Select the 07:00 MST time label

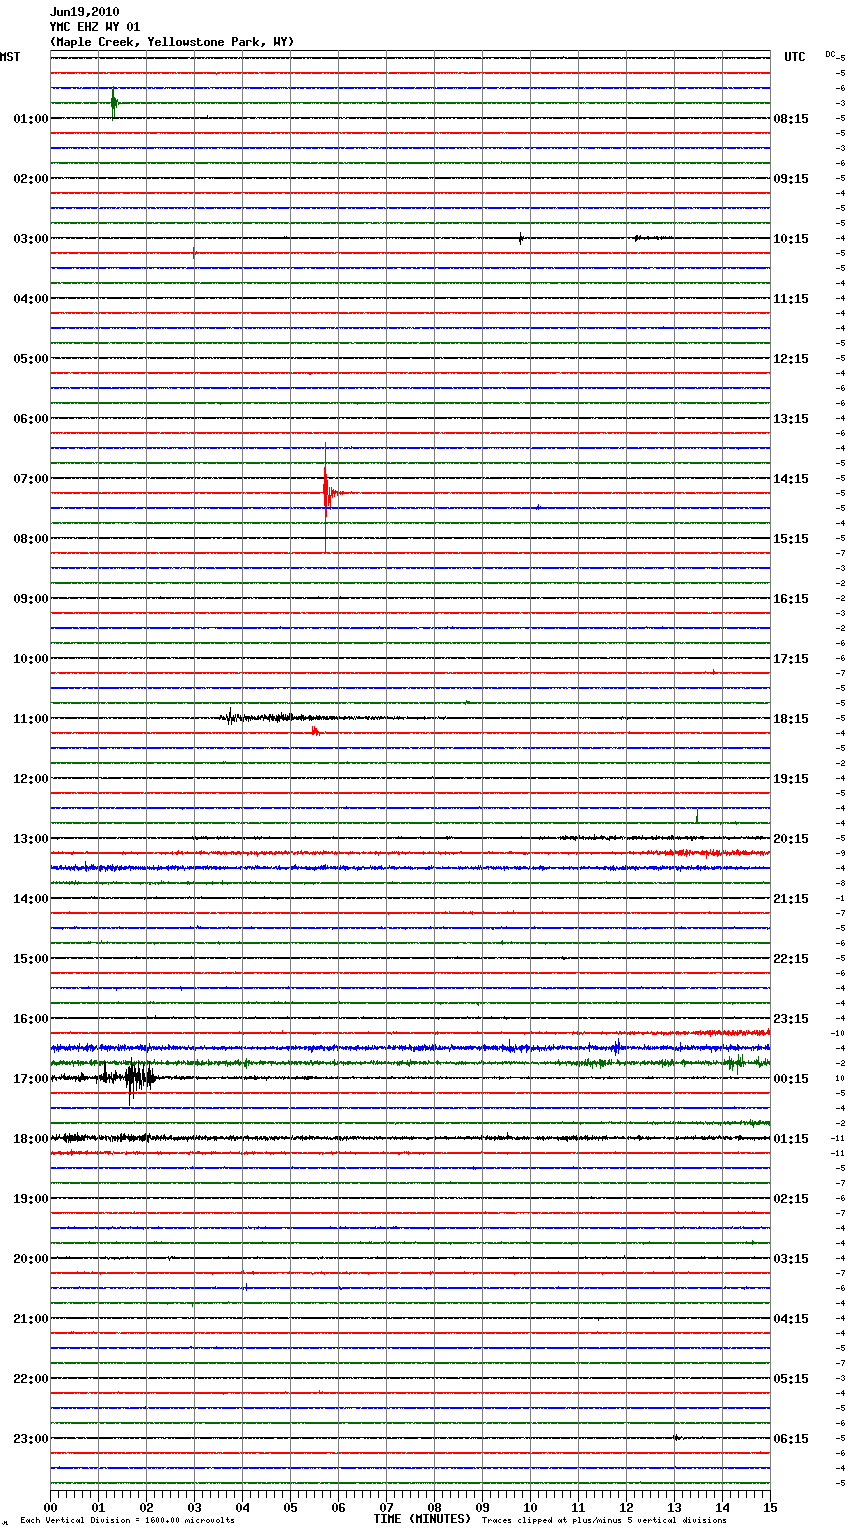coord(31,479)
